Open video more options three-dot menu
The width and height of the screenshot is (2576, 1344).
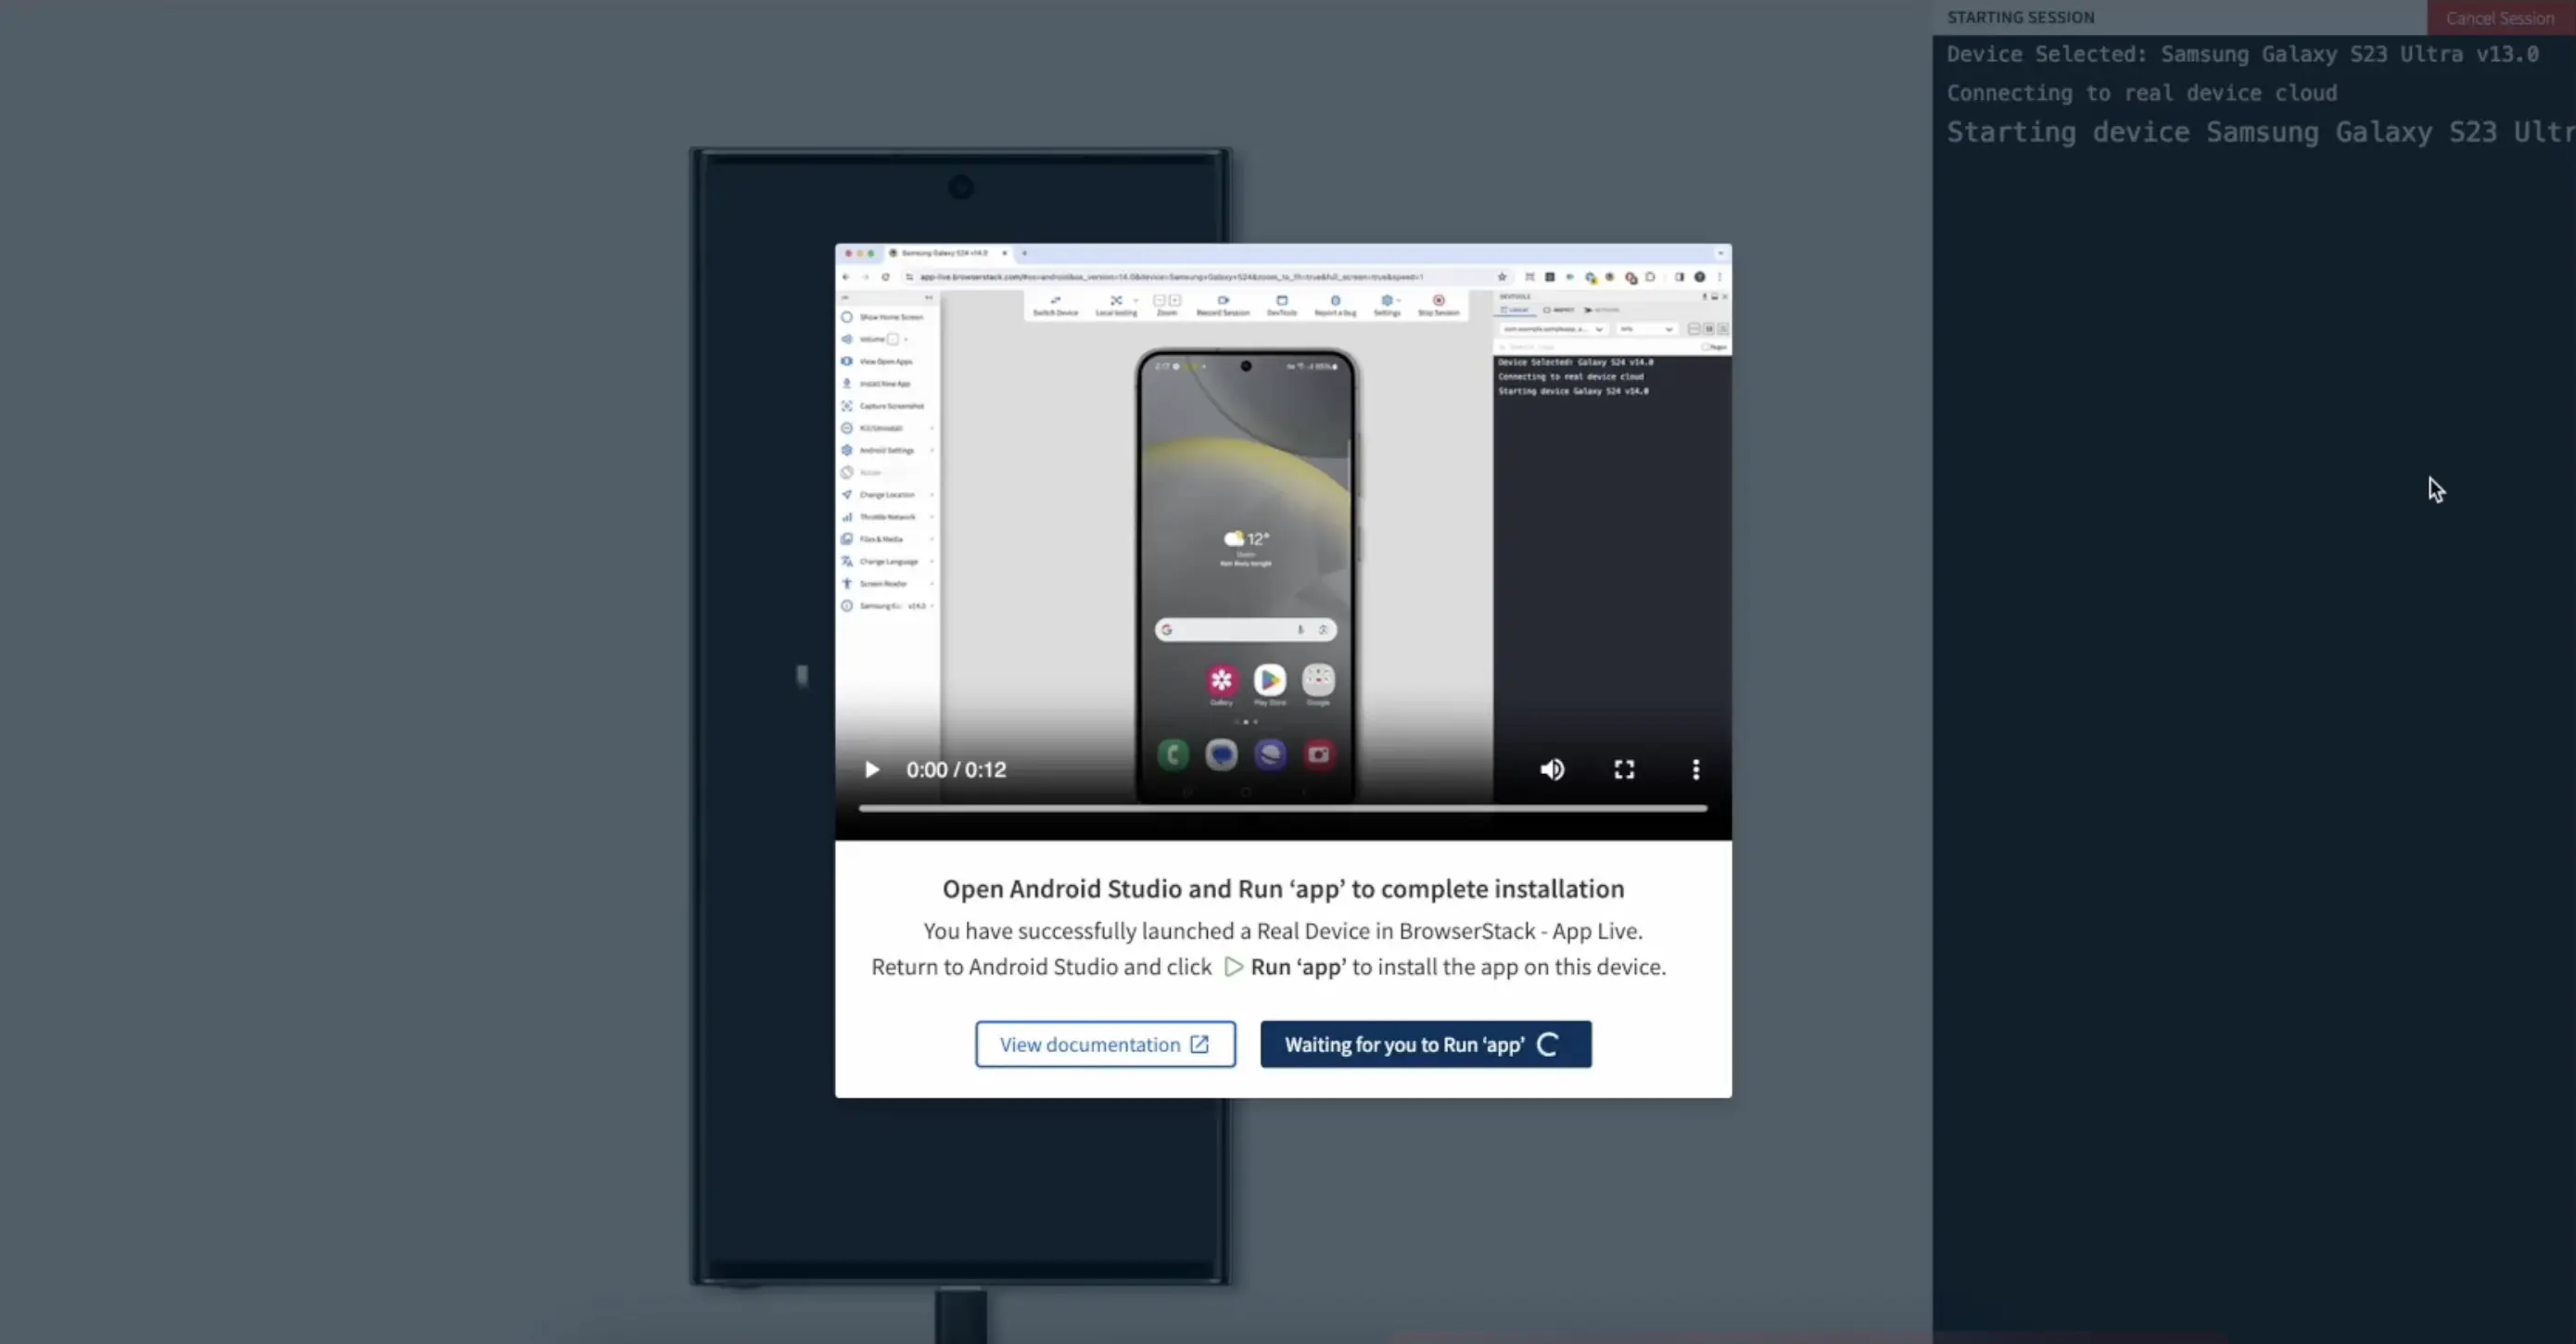(1695, 769)
